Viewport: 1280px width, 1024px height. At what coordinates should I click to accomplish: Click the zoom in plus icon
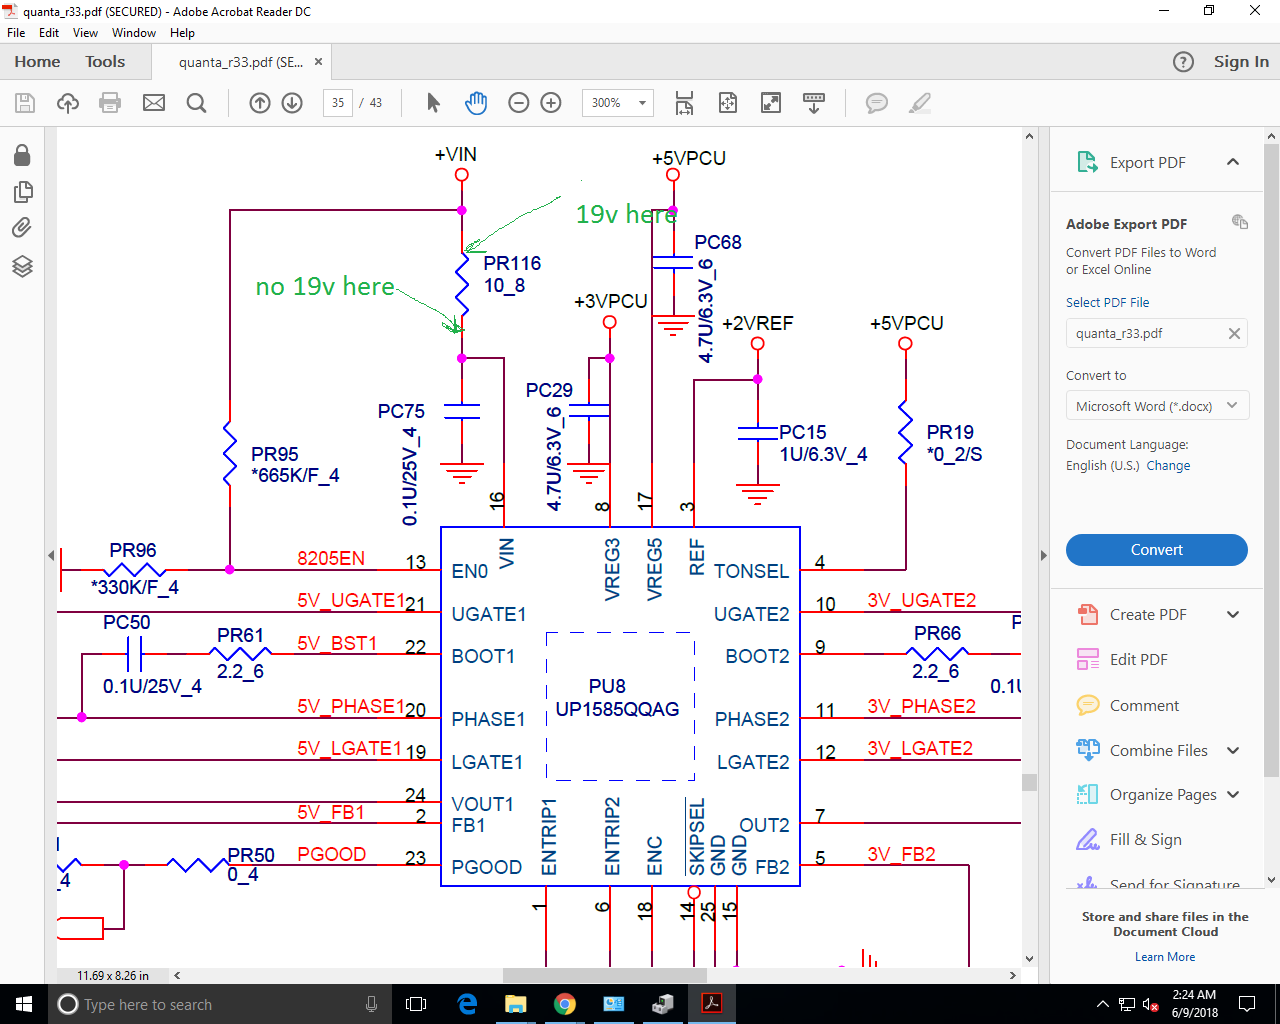[551, 103]
